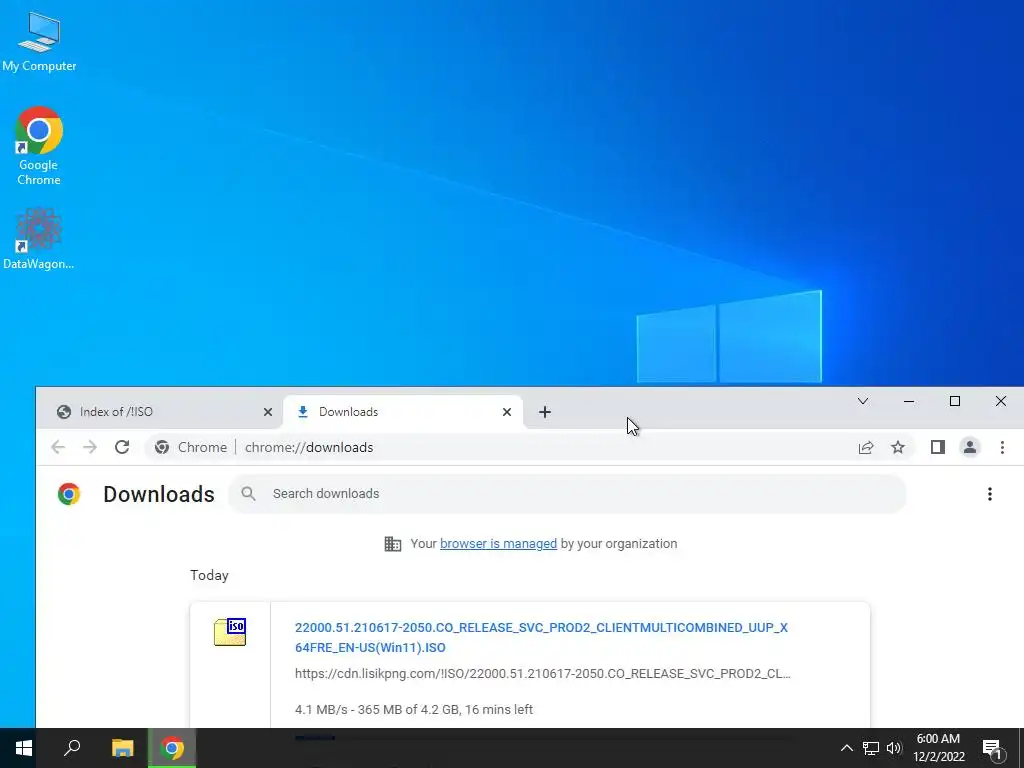Image resolution: width=1024 pixels, height=768 pixels.
Task: Open File Explorer from taskbar
Action: [x=122, y=748]
